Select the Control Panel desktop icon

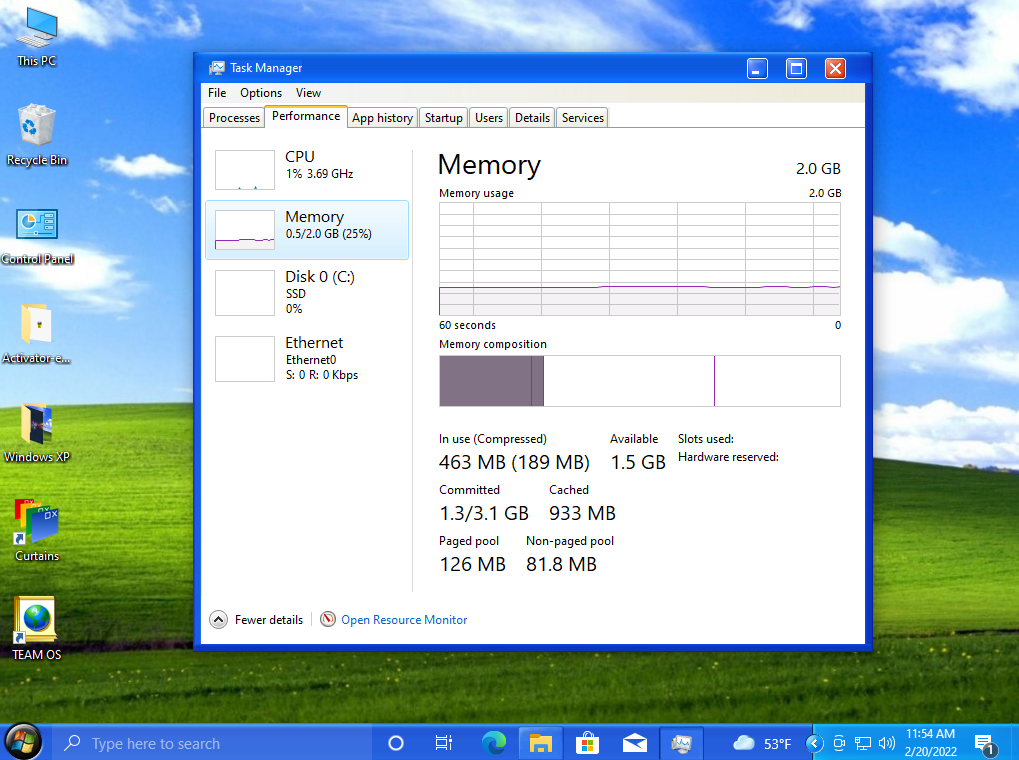point(37,236)
